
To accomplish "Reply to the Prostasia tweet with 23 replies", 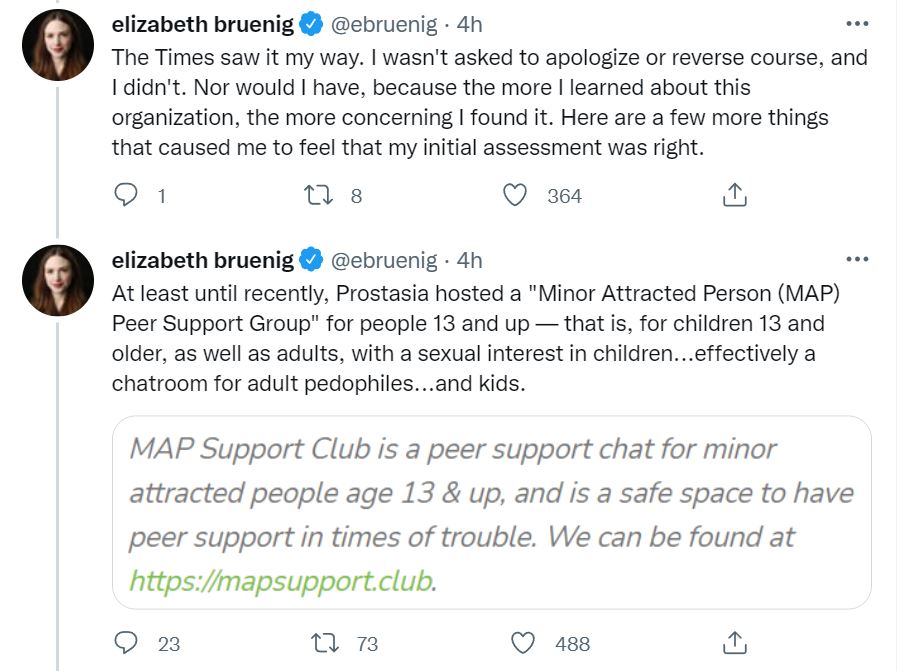I will coord(126,643).
